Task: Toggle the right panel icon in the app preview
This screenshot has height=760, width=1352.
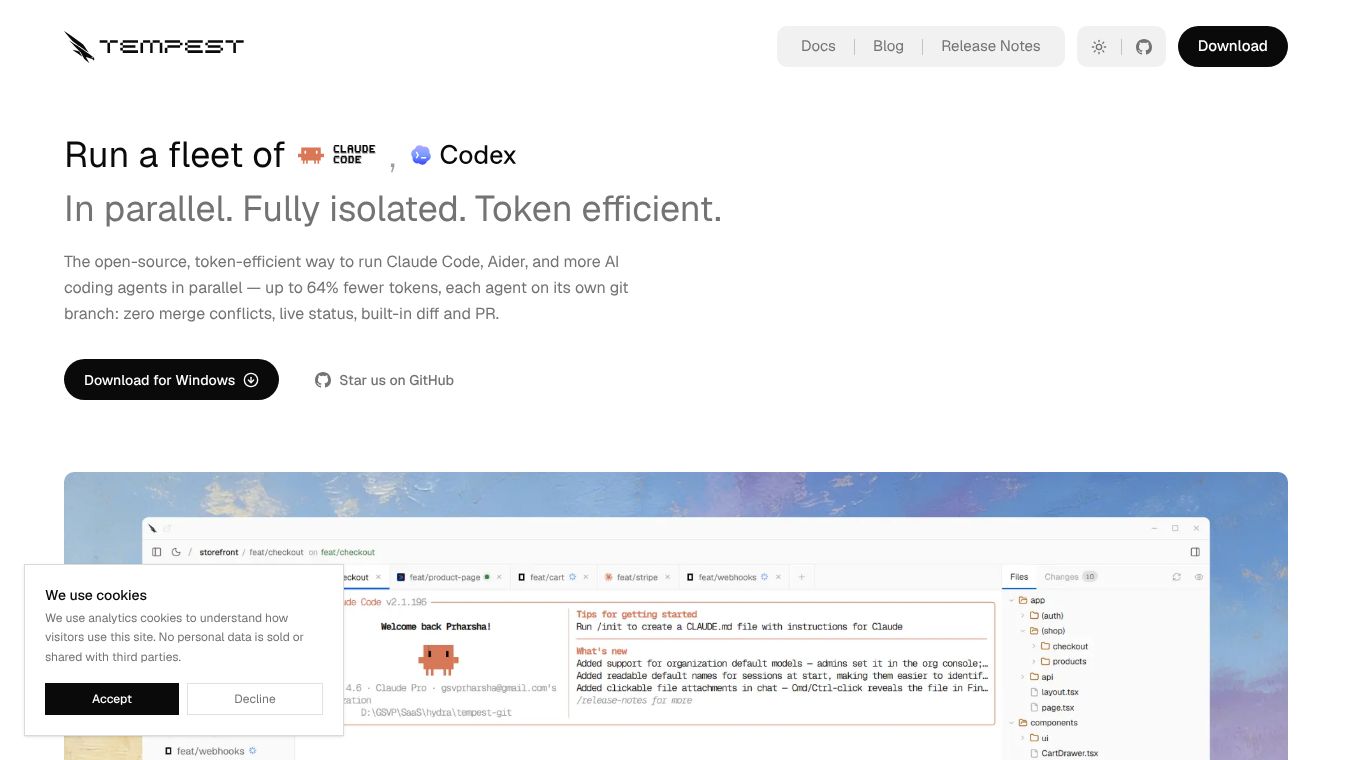Action: pyautogui.click(x=1195, y=552)
